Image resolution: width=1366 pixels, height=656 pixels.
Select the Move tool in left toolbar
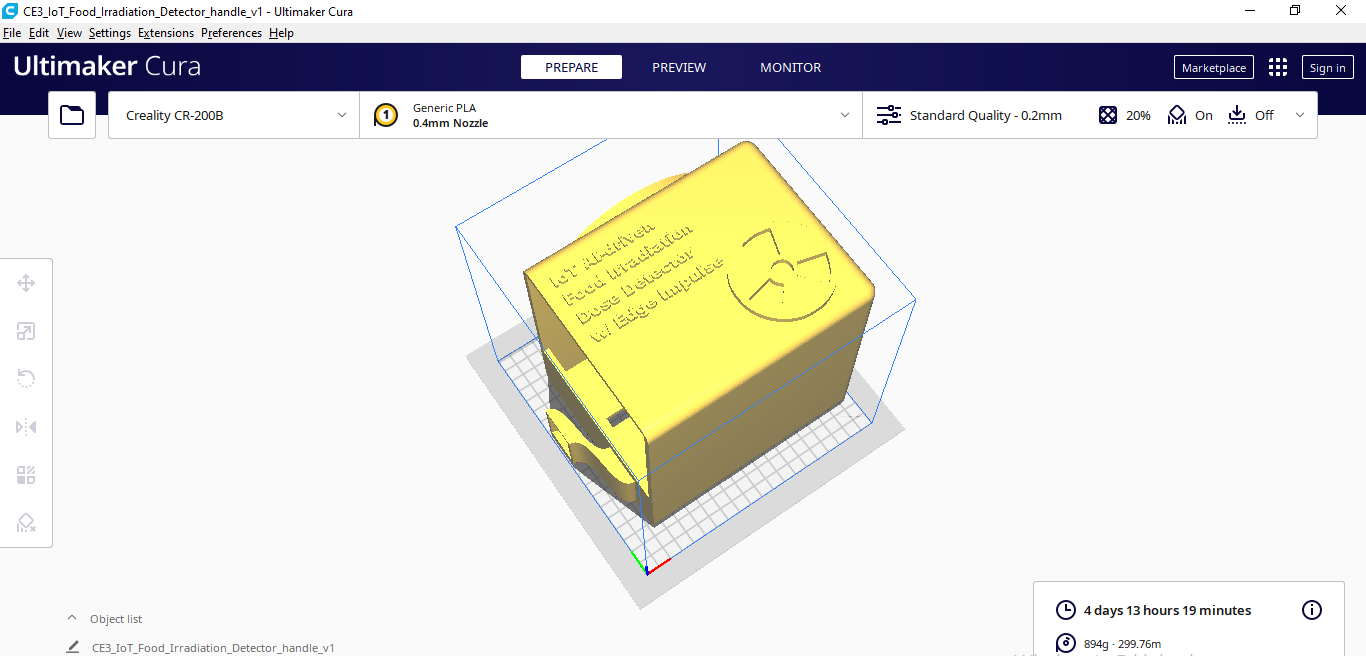[x=26, y=283]
